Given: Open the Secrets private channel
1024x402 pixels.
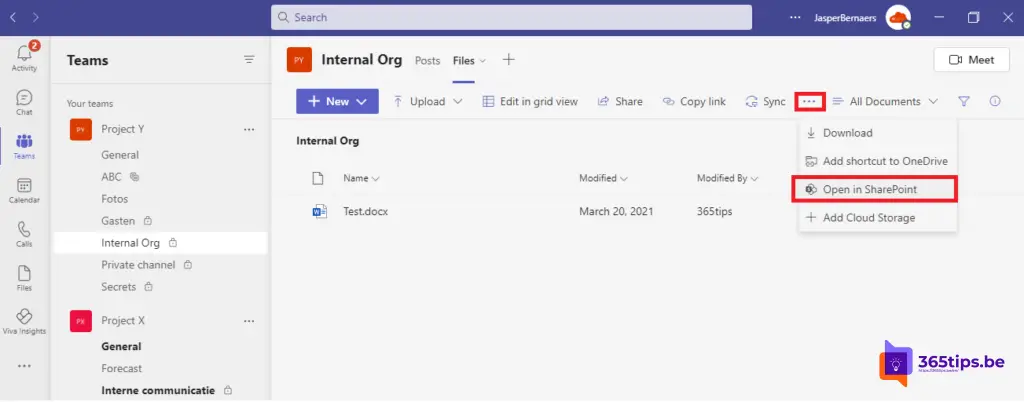Looking at the screenshot, I should tap(119, 287).
